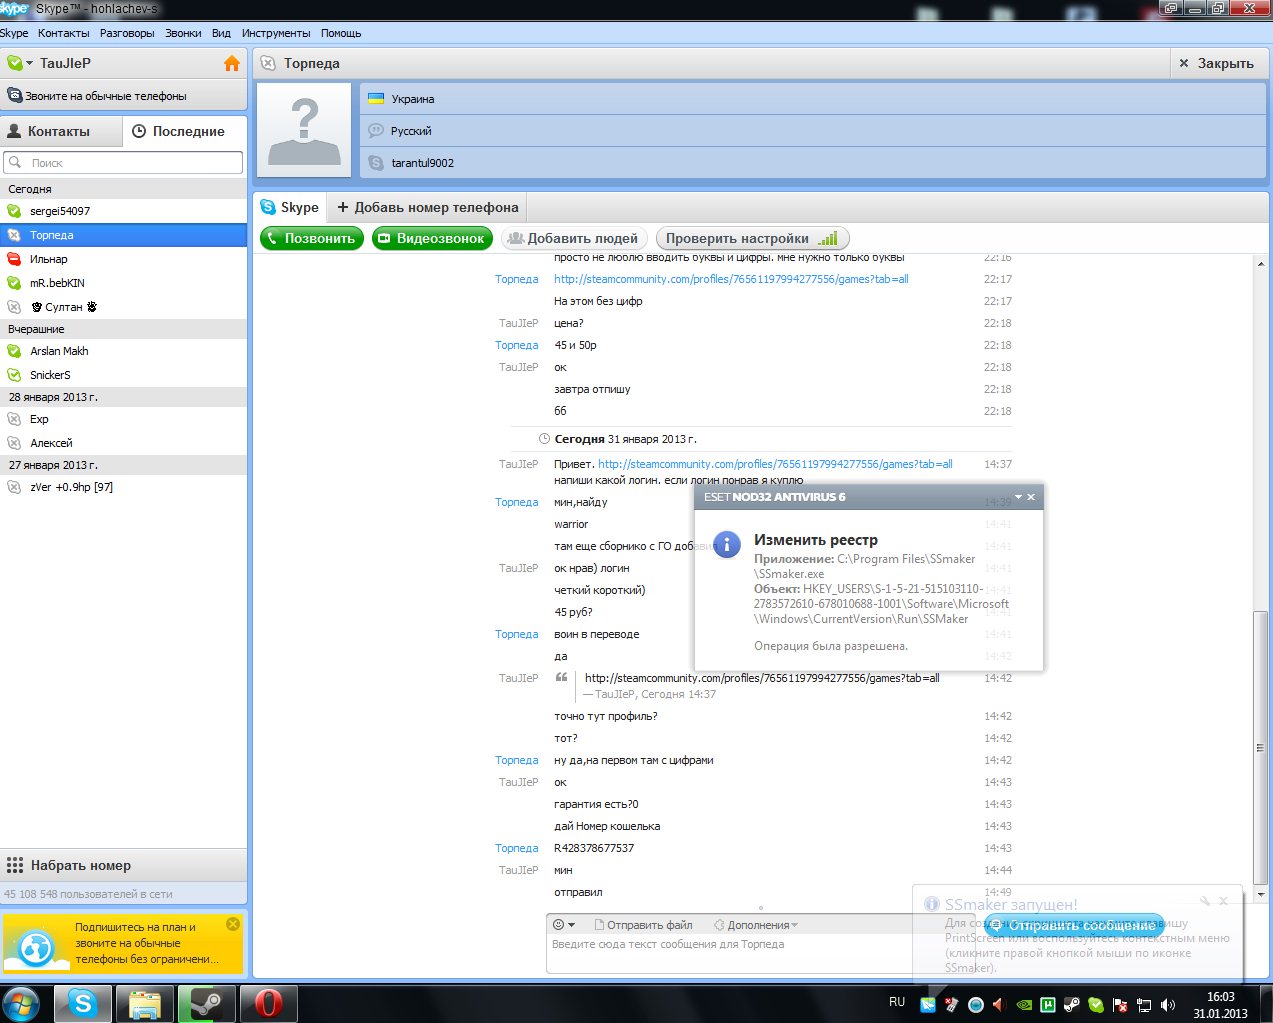Switch to the Последние tab
This screenshot has width=1273, height=1023.
pos(185,131)
